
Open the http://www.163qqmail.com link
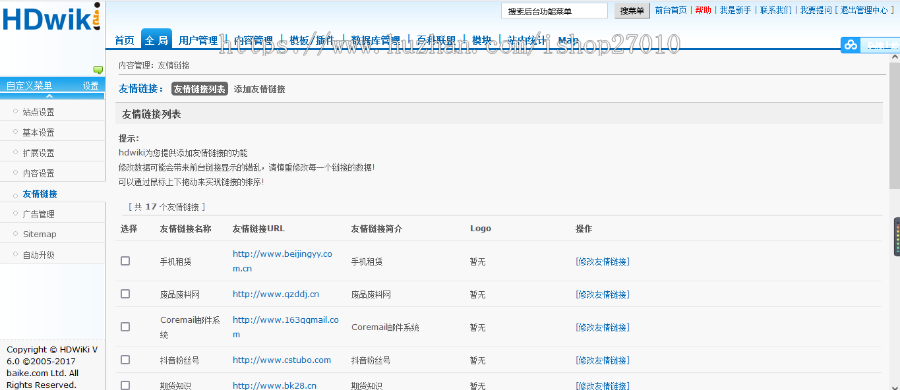pos(285,327)
